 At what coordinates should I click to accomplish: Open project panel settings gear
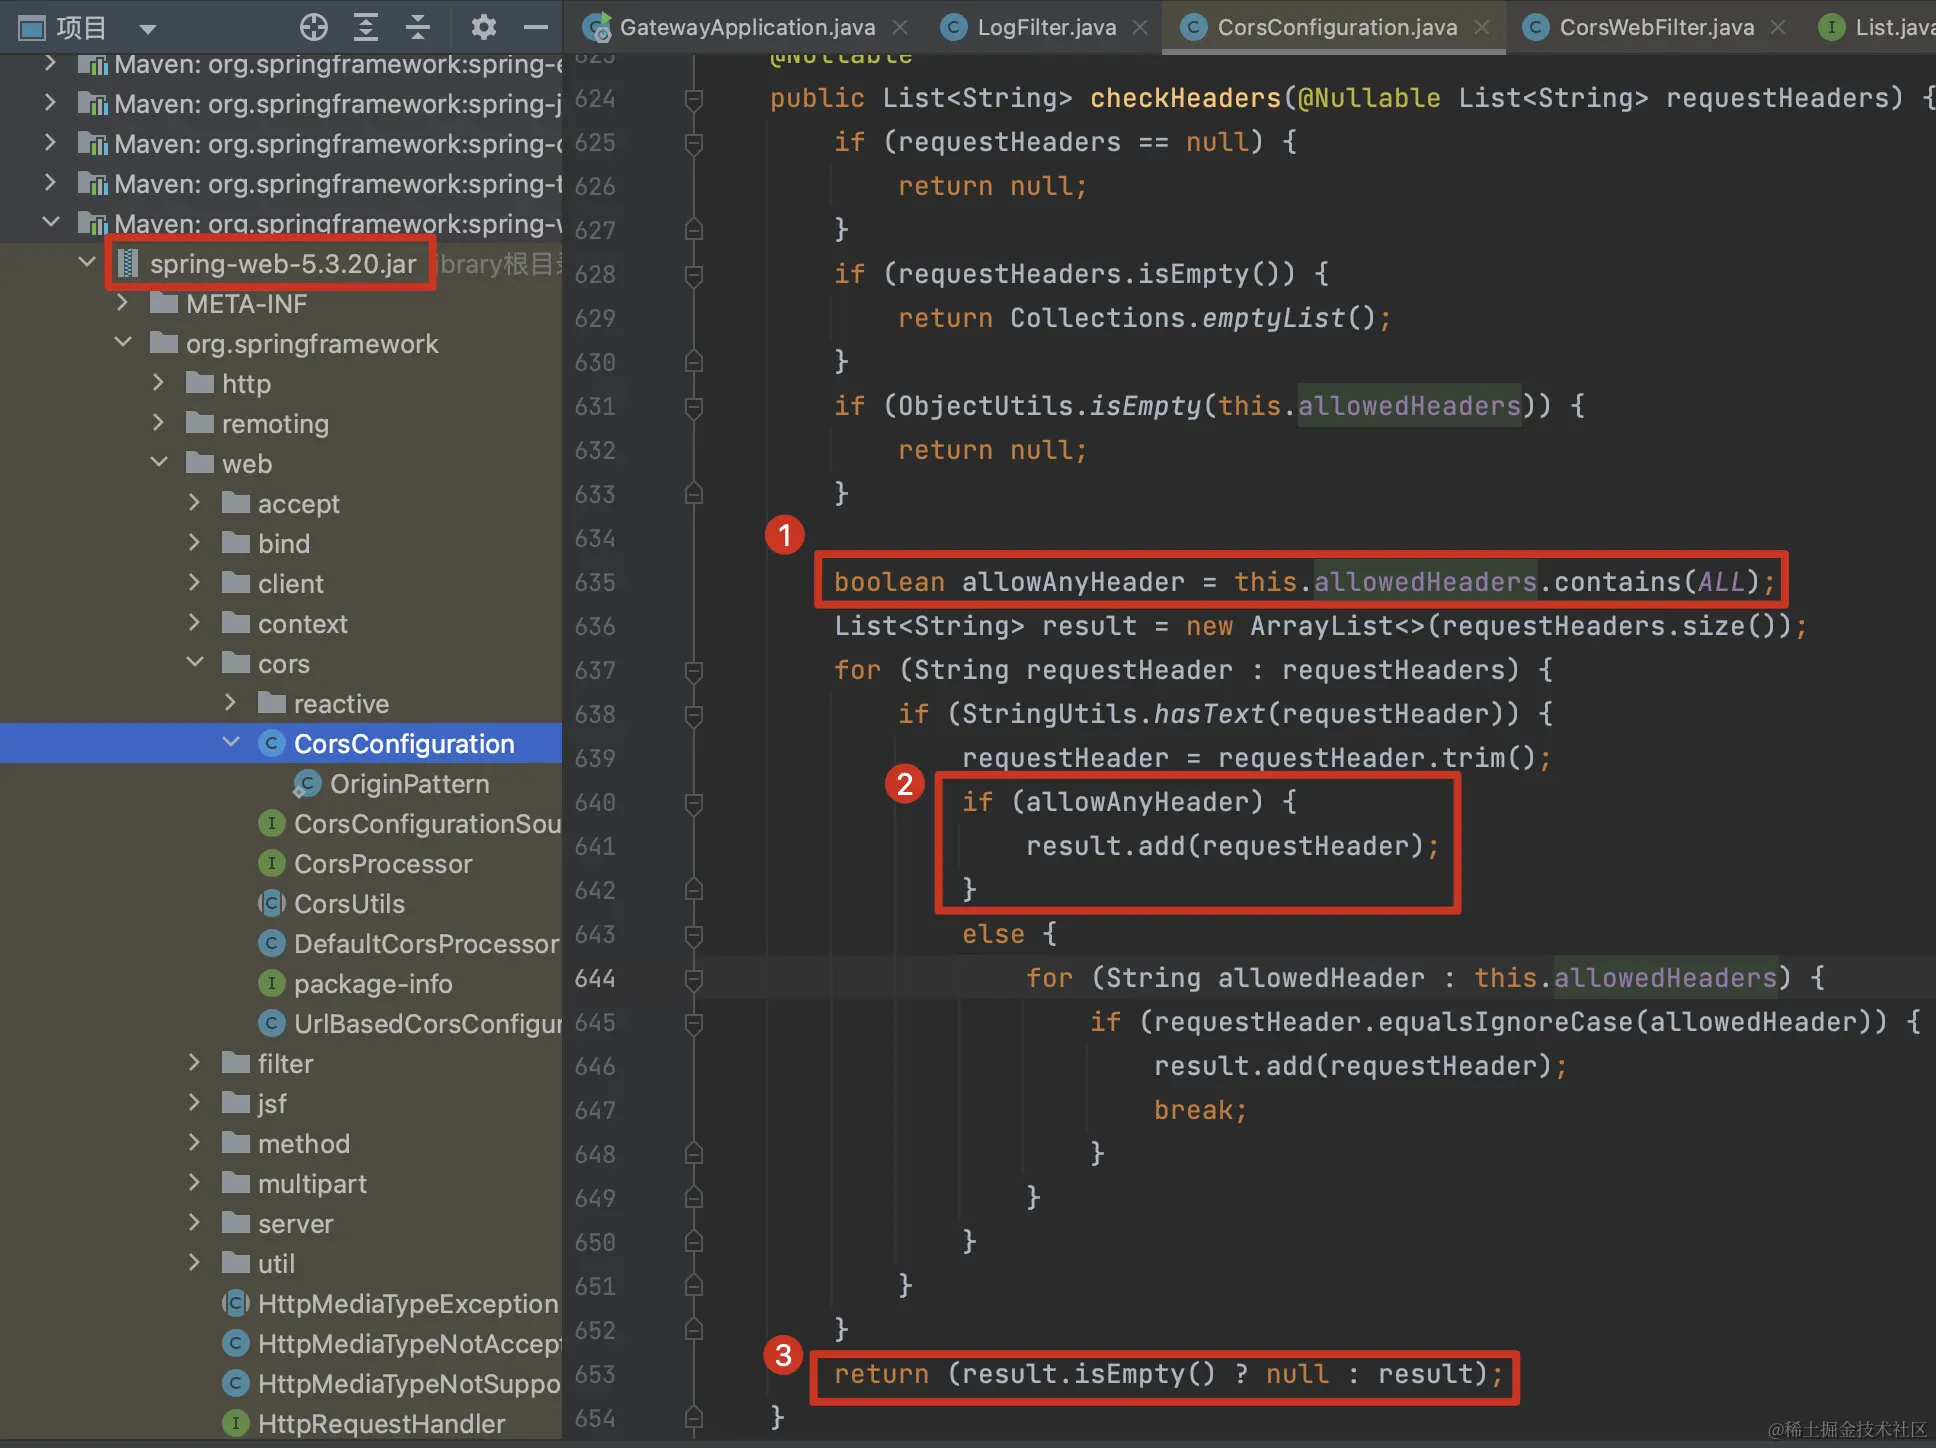pos(484,27)
